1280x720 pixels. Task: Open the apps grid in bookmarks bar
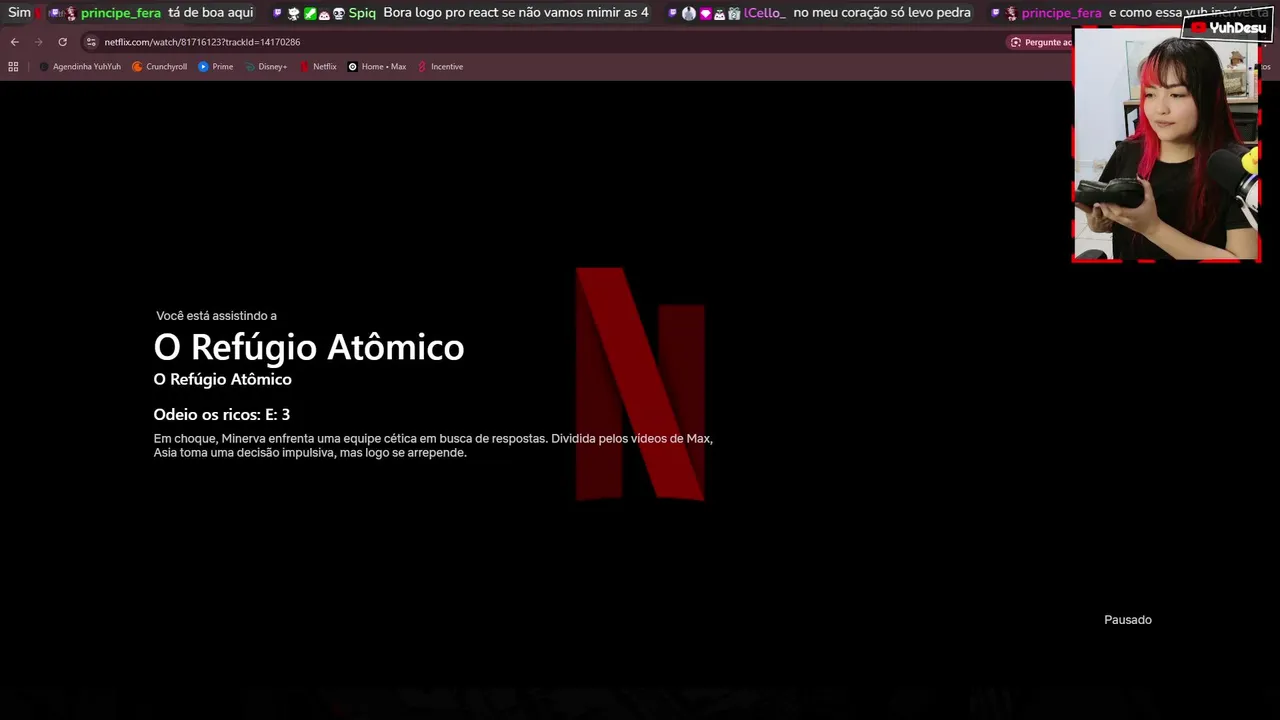pos(13,67)
